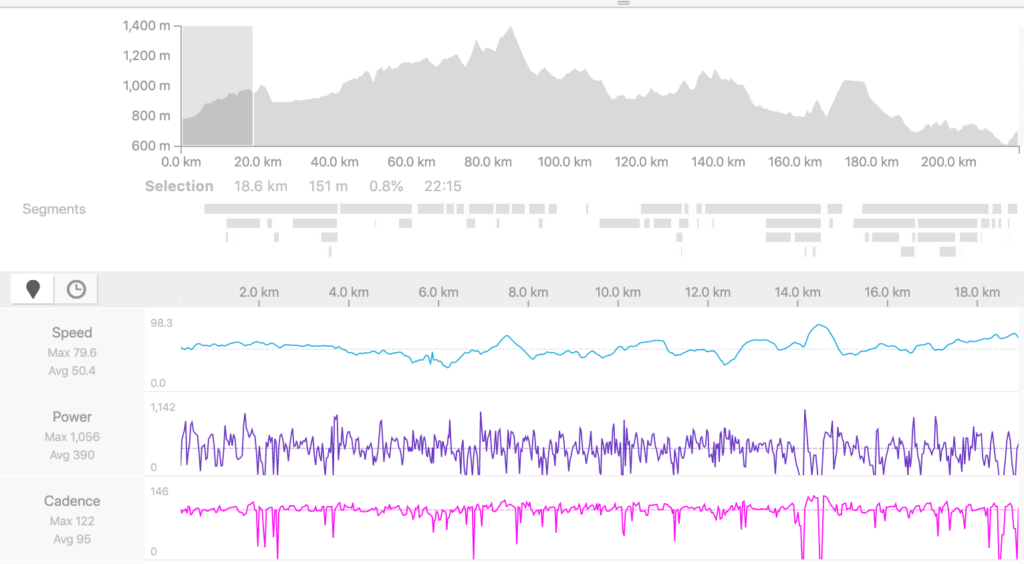Click the 1,142 power scale label
The height and width of the screenshot is (564, 1024).
(163, 408)
